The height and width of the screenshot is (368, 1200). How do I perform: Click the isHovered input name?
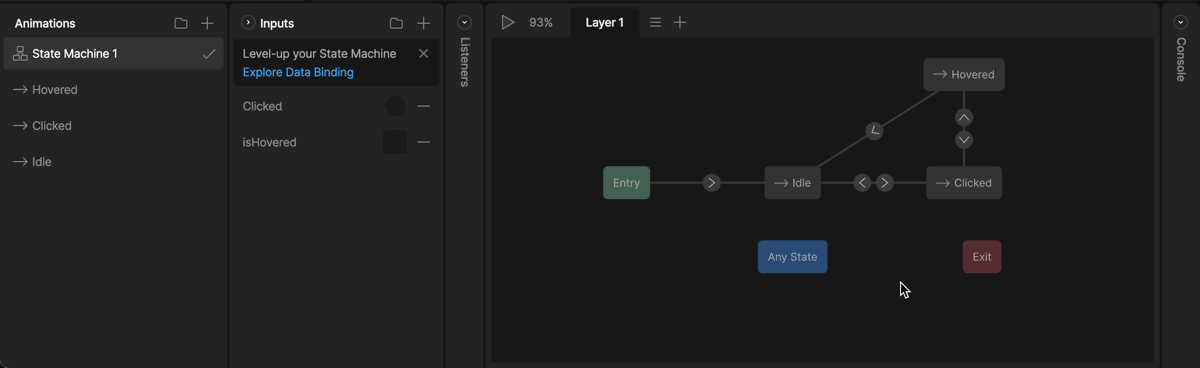pos(269,142)
